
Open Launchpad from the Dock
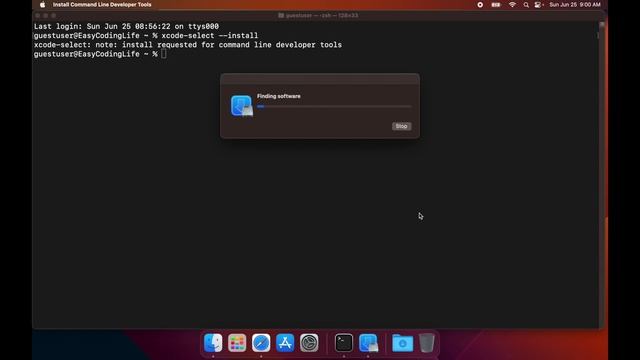click(237, 343)
